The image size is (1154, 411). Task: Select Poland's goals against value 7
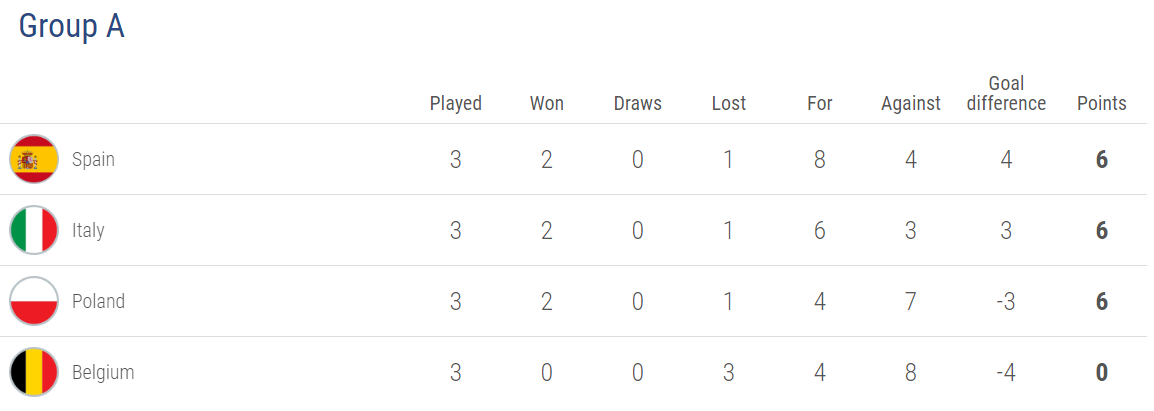click(x=911, y=302)
